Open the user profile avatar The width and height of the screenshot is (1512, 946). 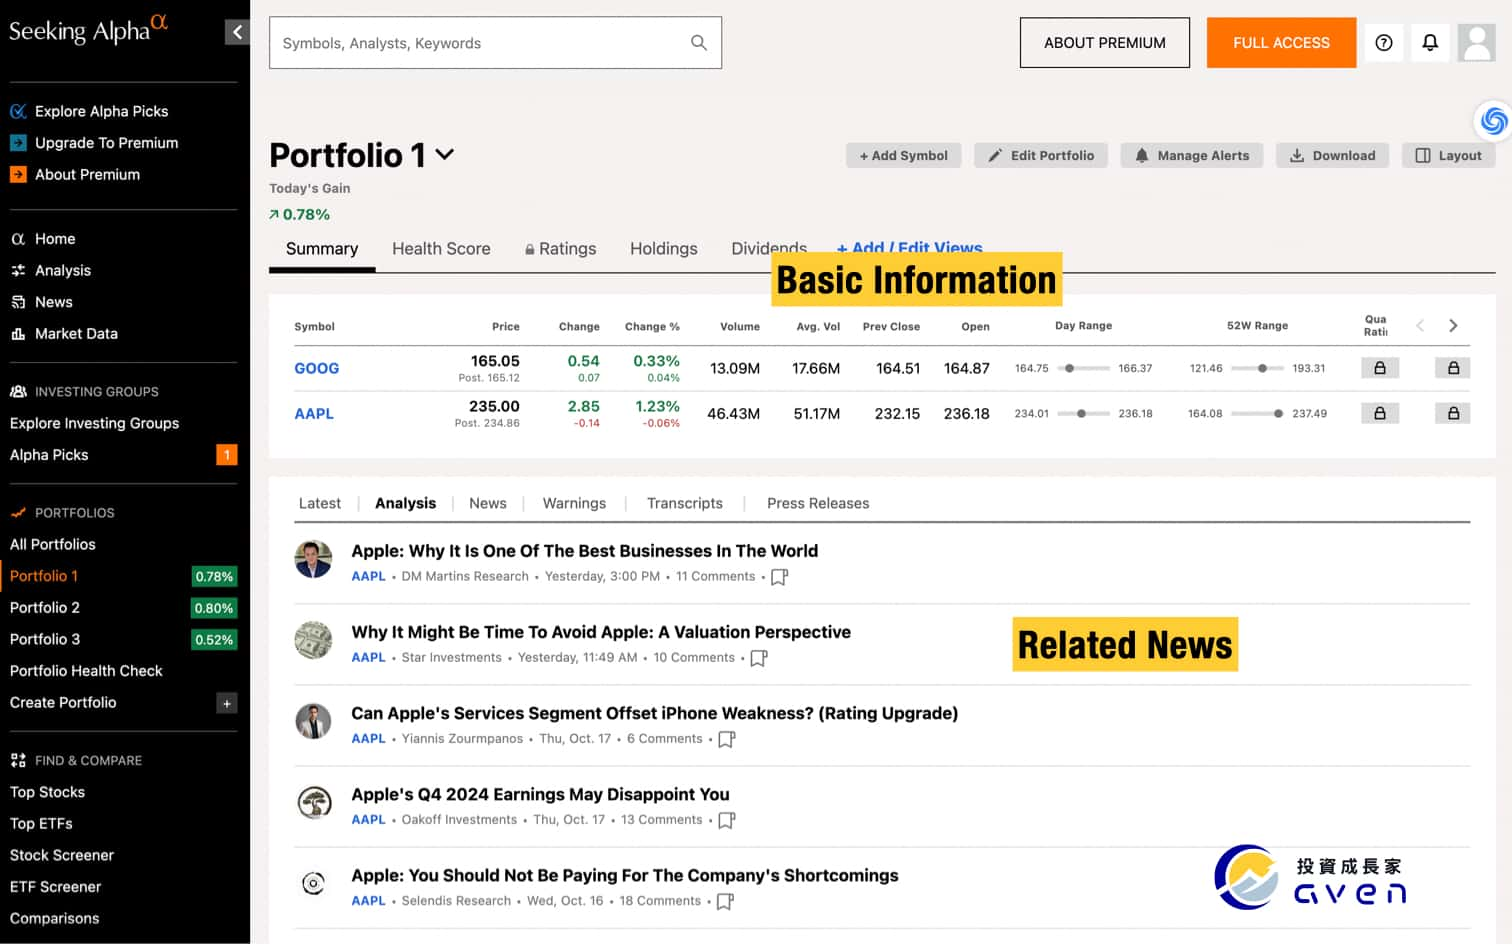coord(1476,43)
